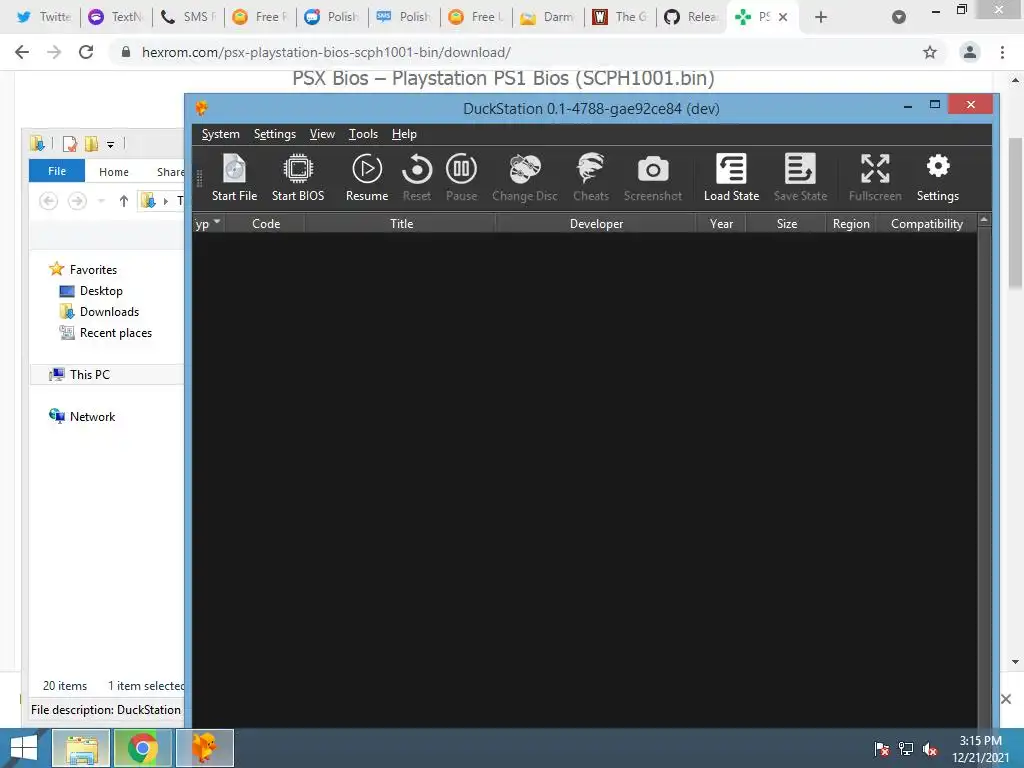Switch to the GitHub Releases browser tab
This screenshot has width=1024, height=768.
693,17
